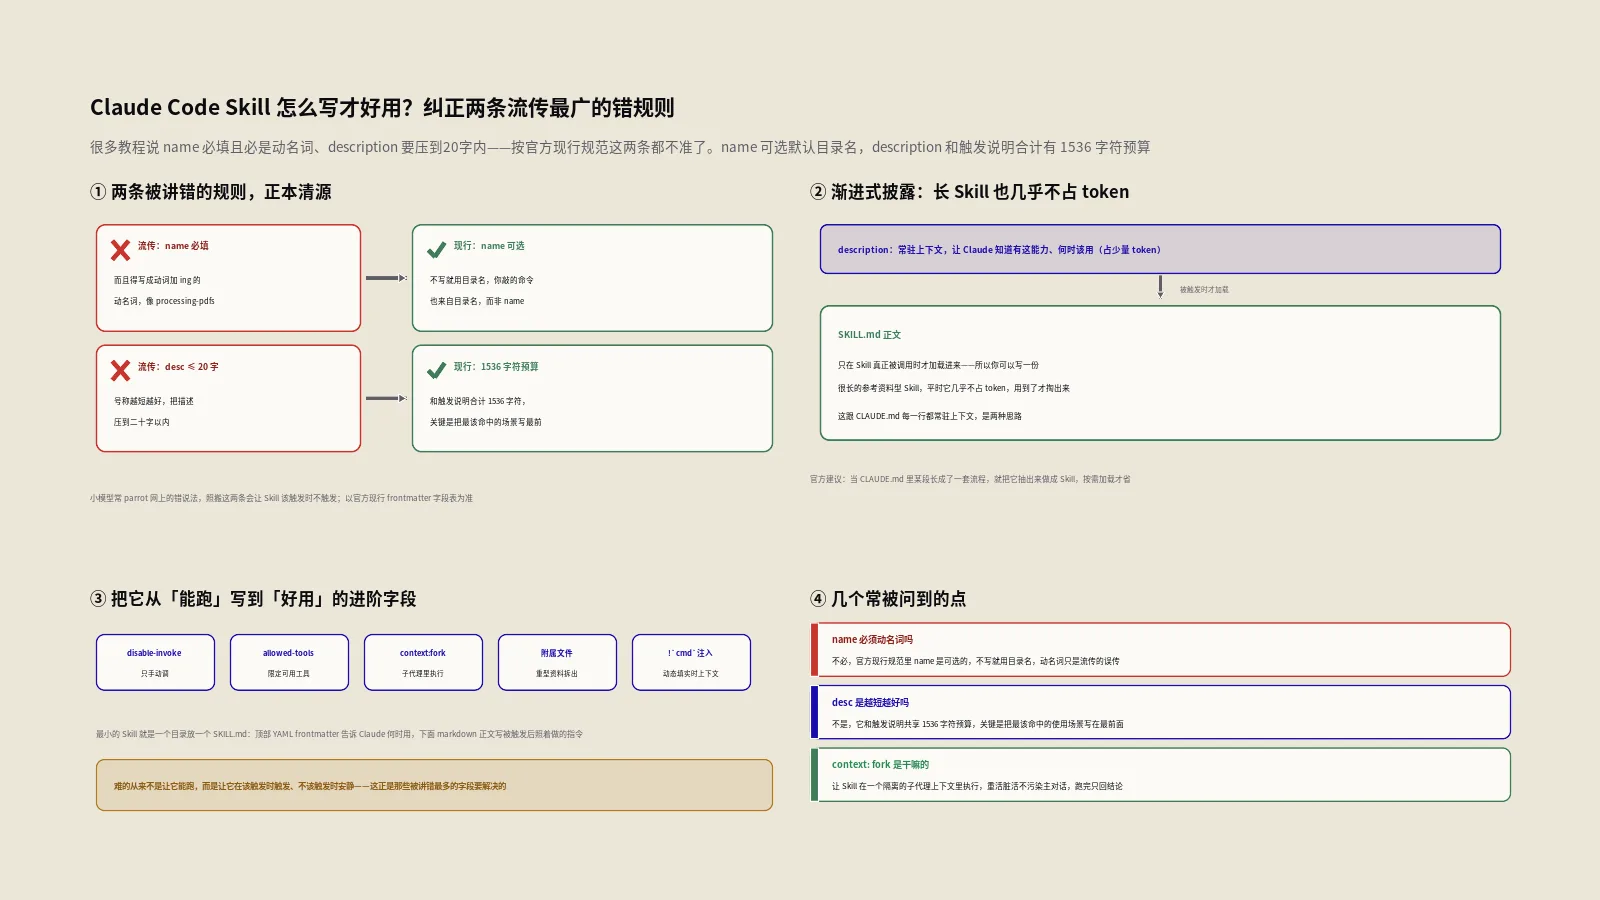Image resolution: width=1600 pixels, height=900 pixels.
Task: Click the subtitle starting 很多教程说 name 必填
Action: (620, 147)
